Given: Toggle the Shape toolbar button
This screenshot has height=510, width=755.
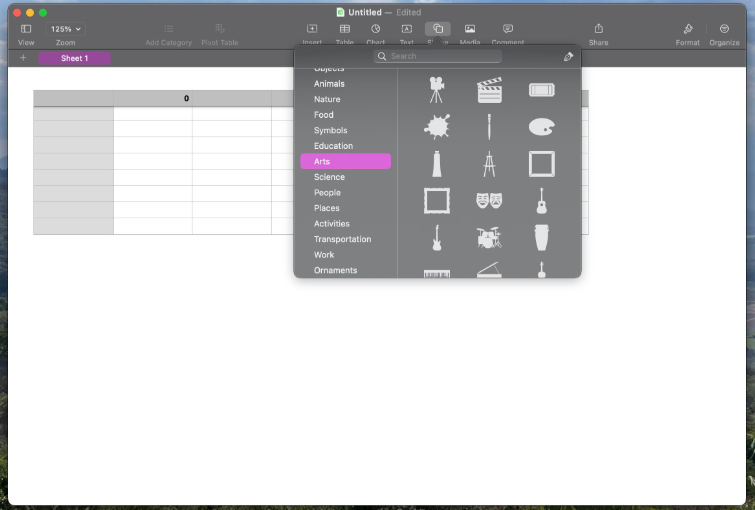Looking at the screenshot, I should 438,29.
